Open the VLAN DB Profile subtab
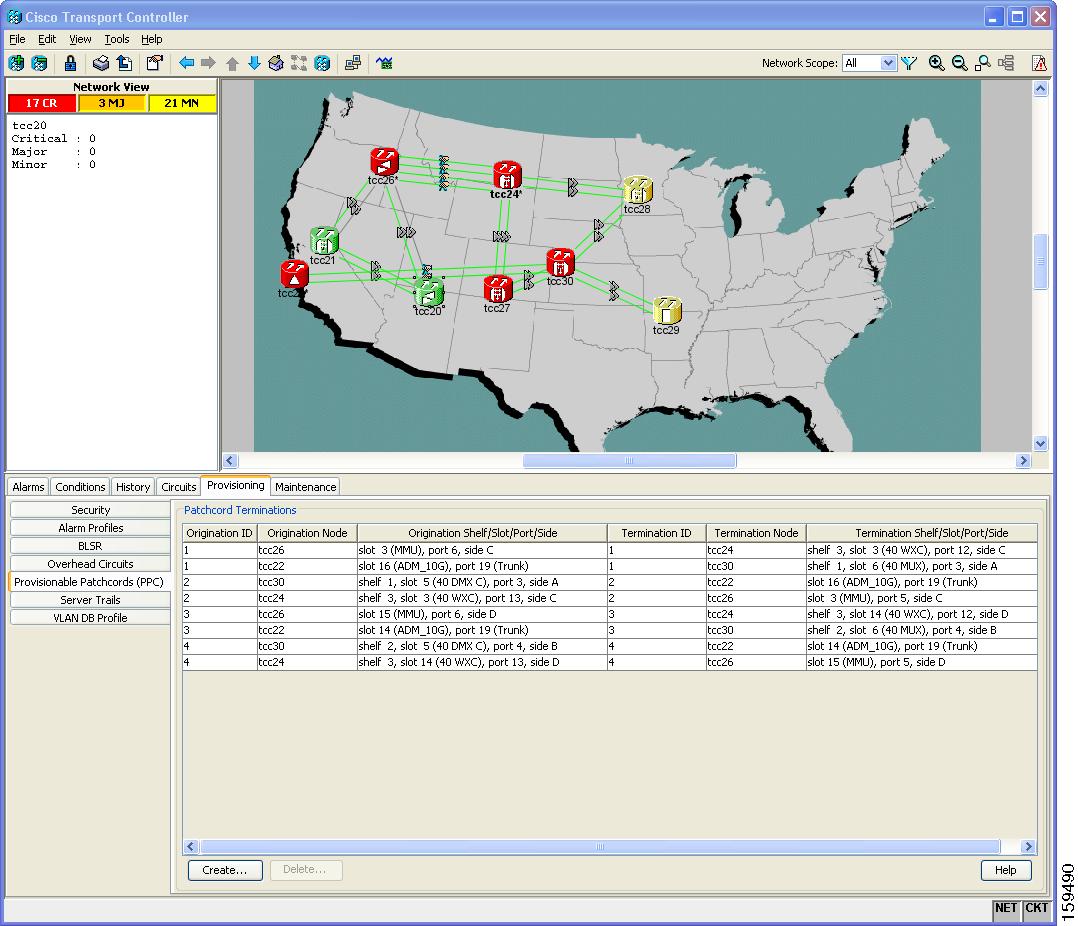 [90, 617]
